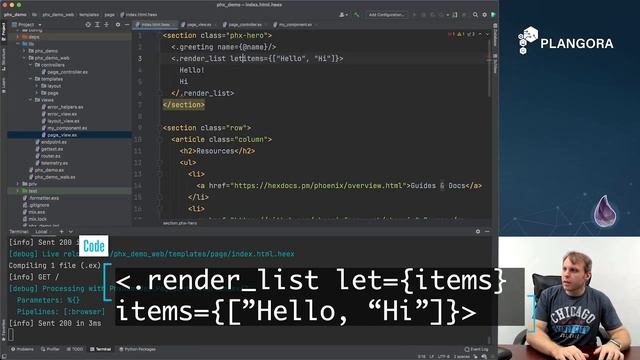
Task: Select opened file locate icon in Project panel
Action: click(x=88, y=25)
